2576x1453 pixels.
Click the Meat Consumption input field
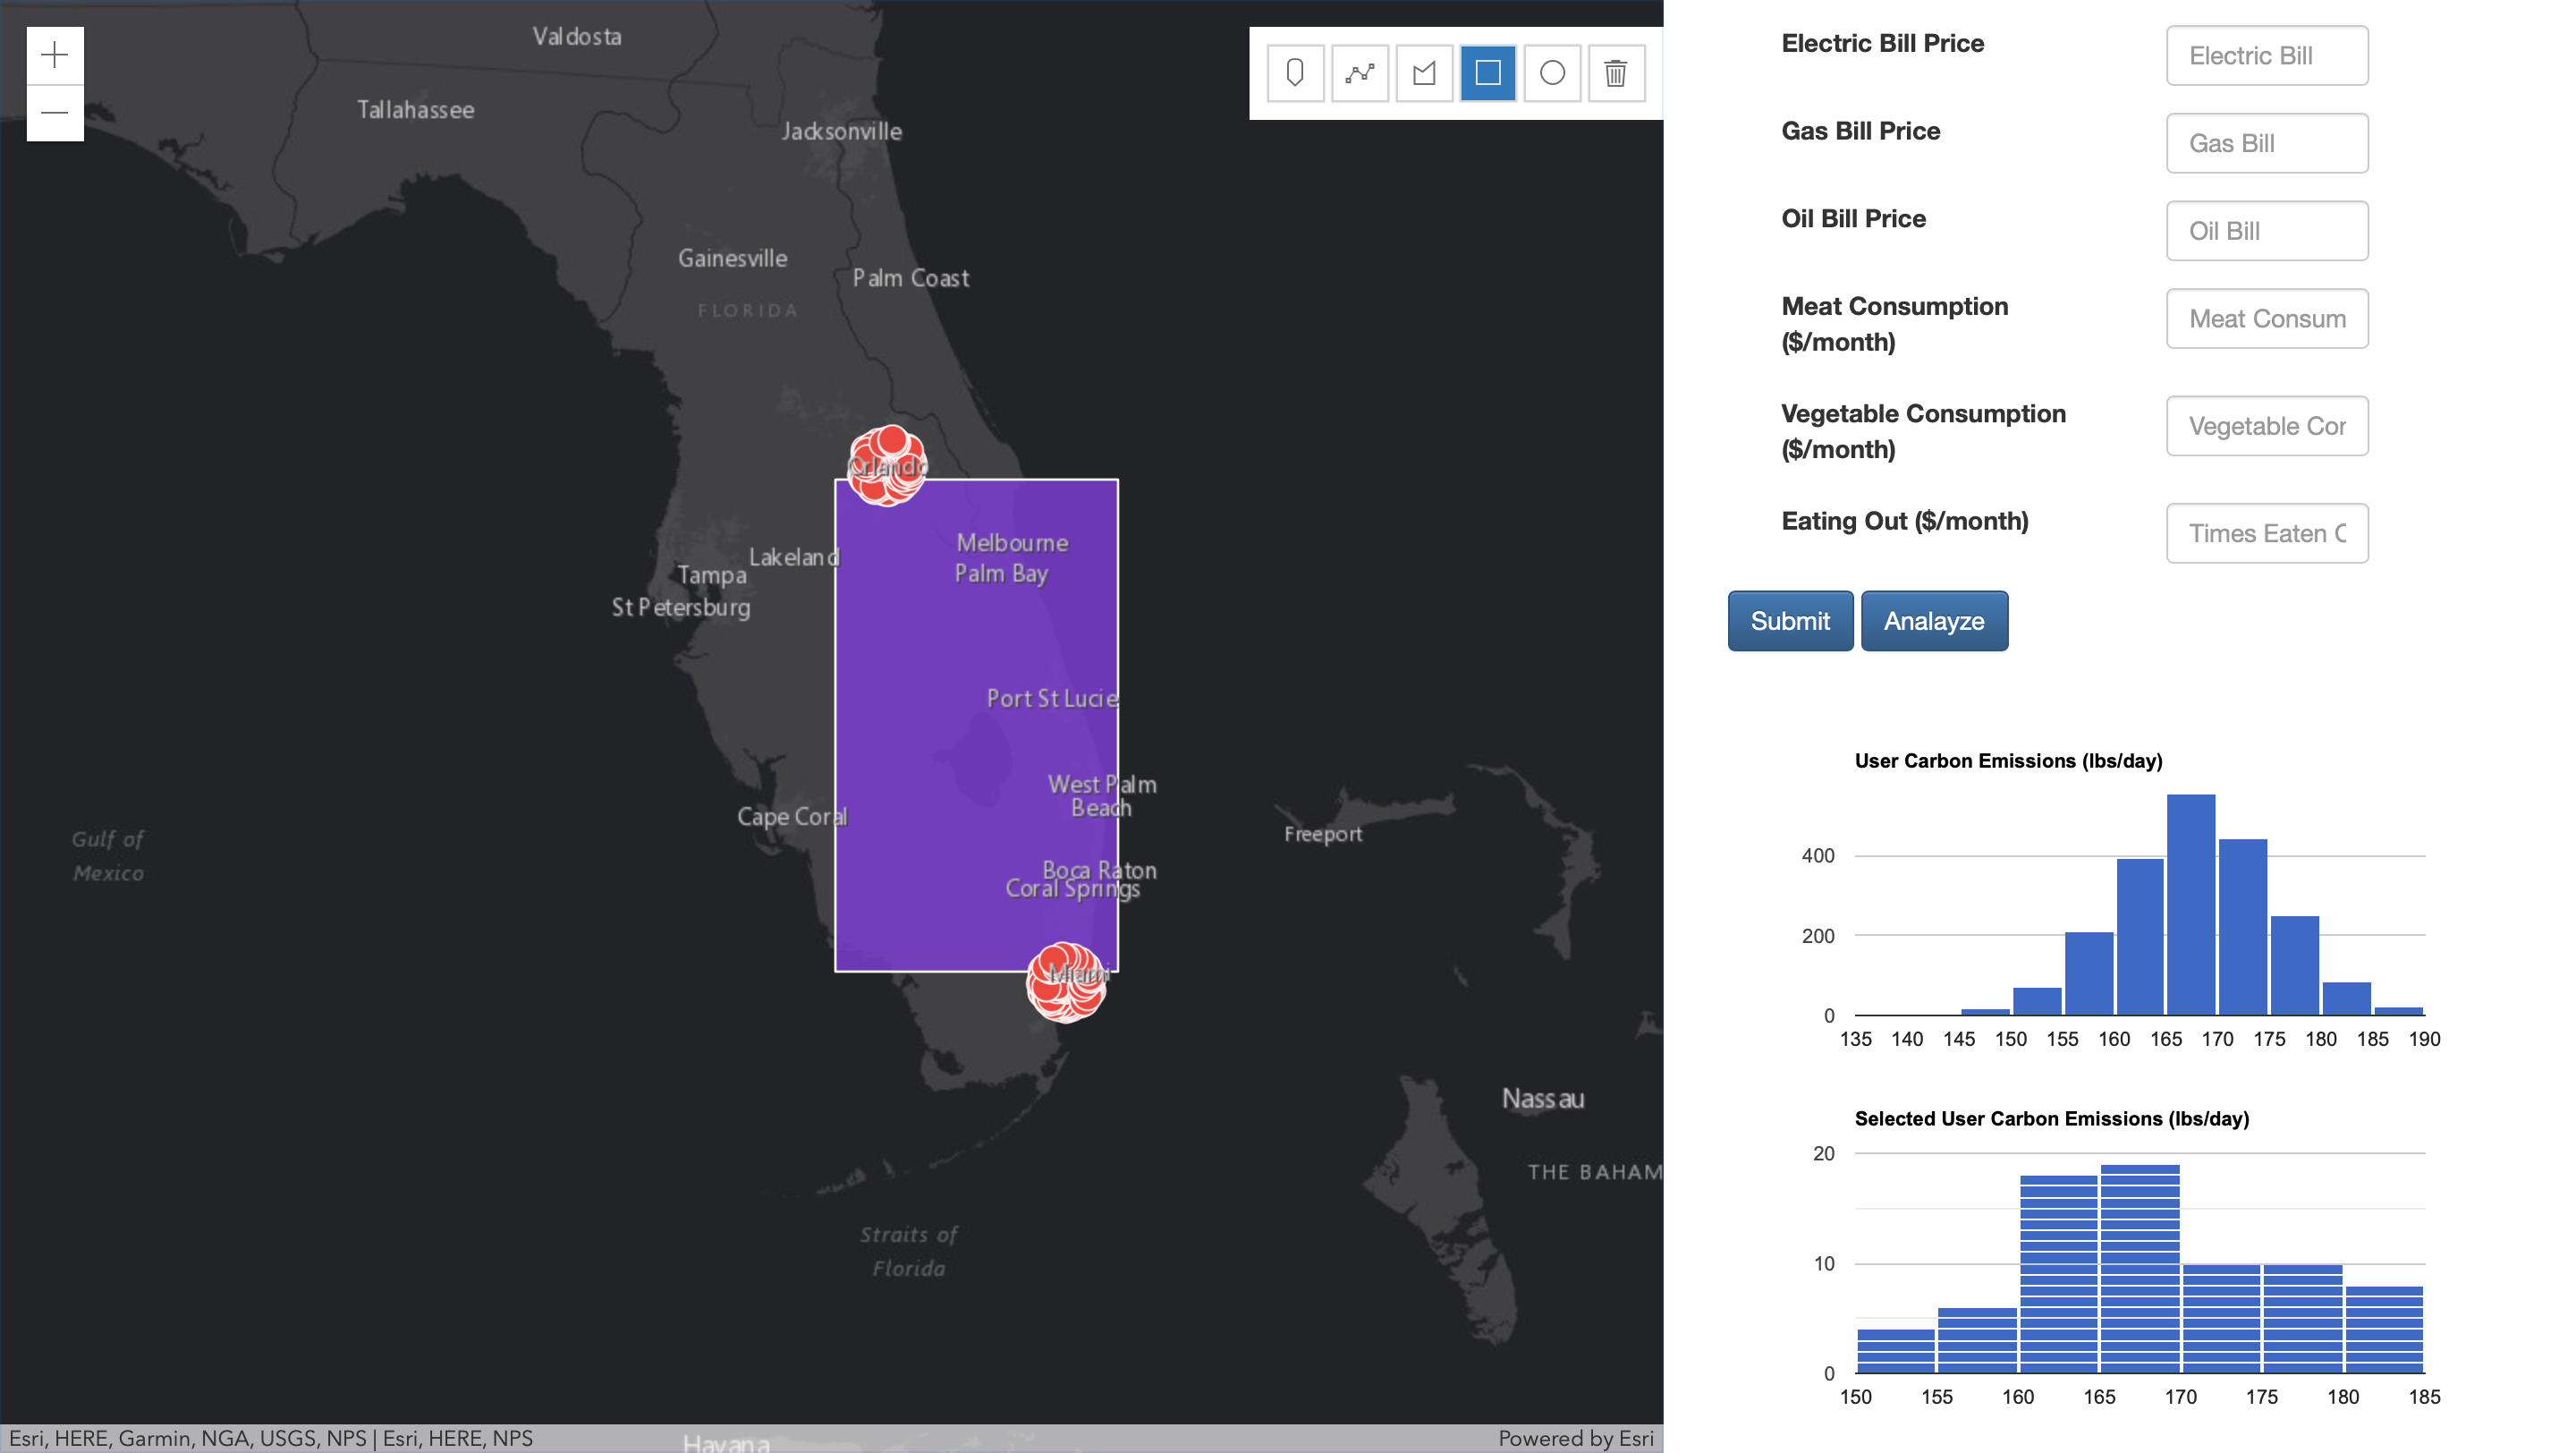[x=2266, y=319]
